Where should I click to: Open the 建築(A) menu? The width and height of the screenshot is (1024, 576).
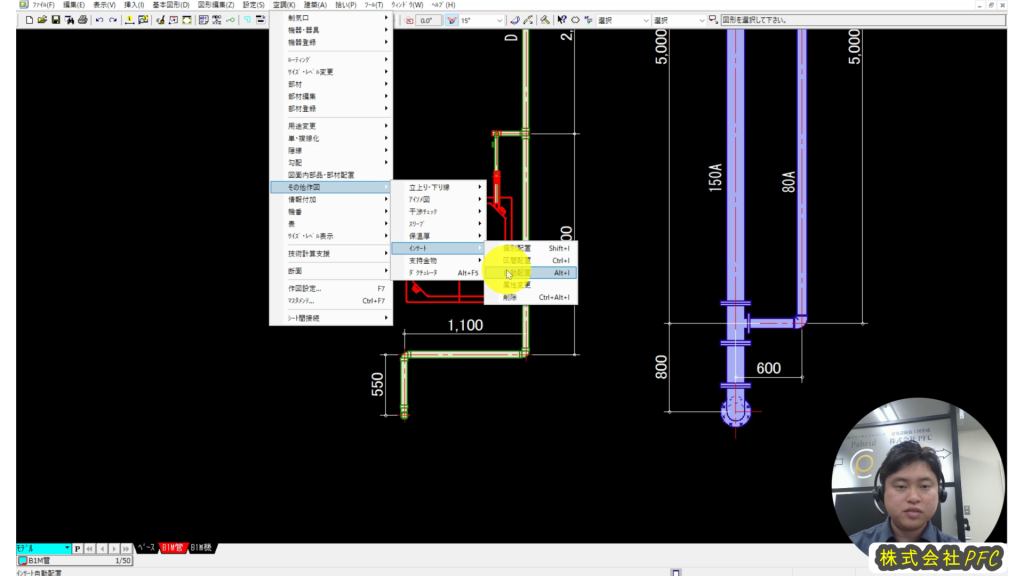coord(315,5)
